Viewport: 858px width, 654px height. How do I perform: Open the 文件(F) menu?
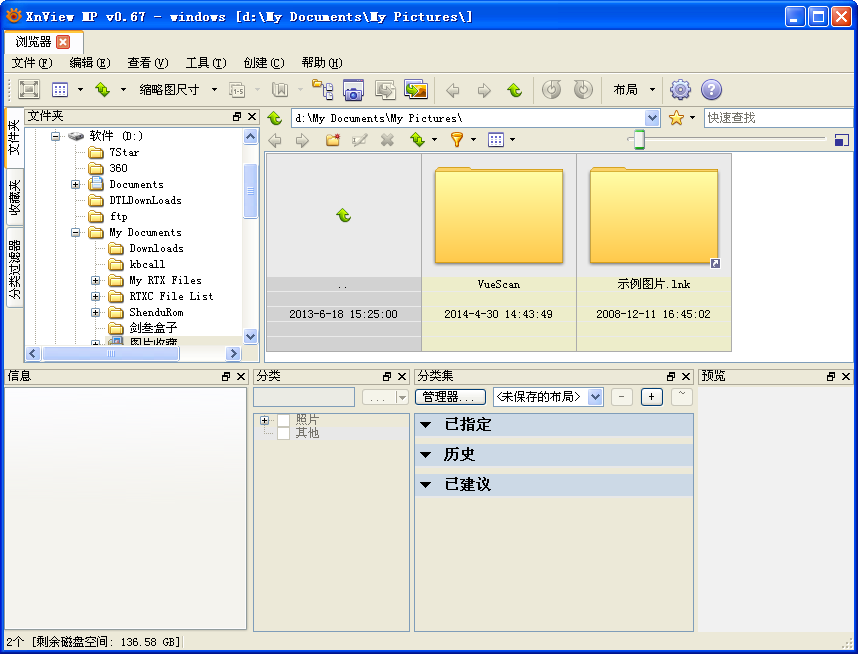(x=32, y=63)
